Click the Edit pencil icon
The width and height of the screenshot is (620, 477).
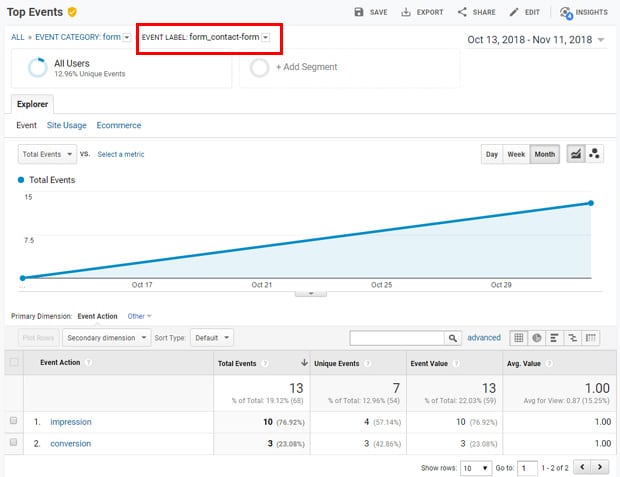pos(514,12)
